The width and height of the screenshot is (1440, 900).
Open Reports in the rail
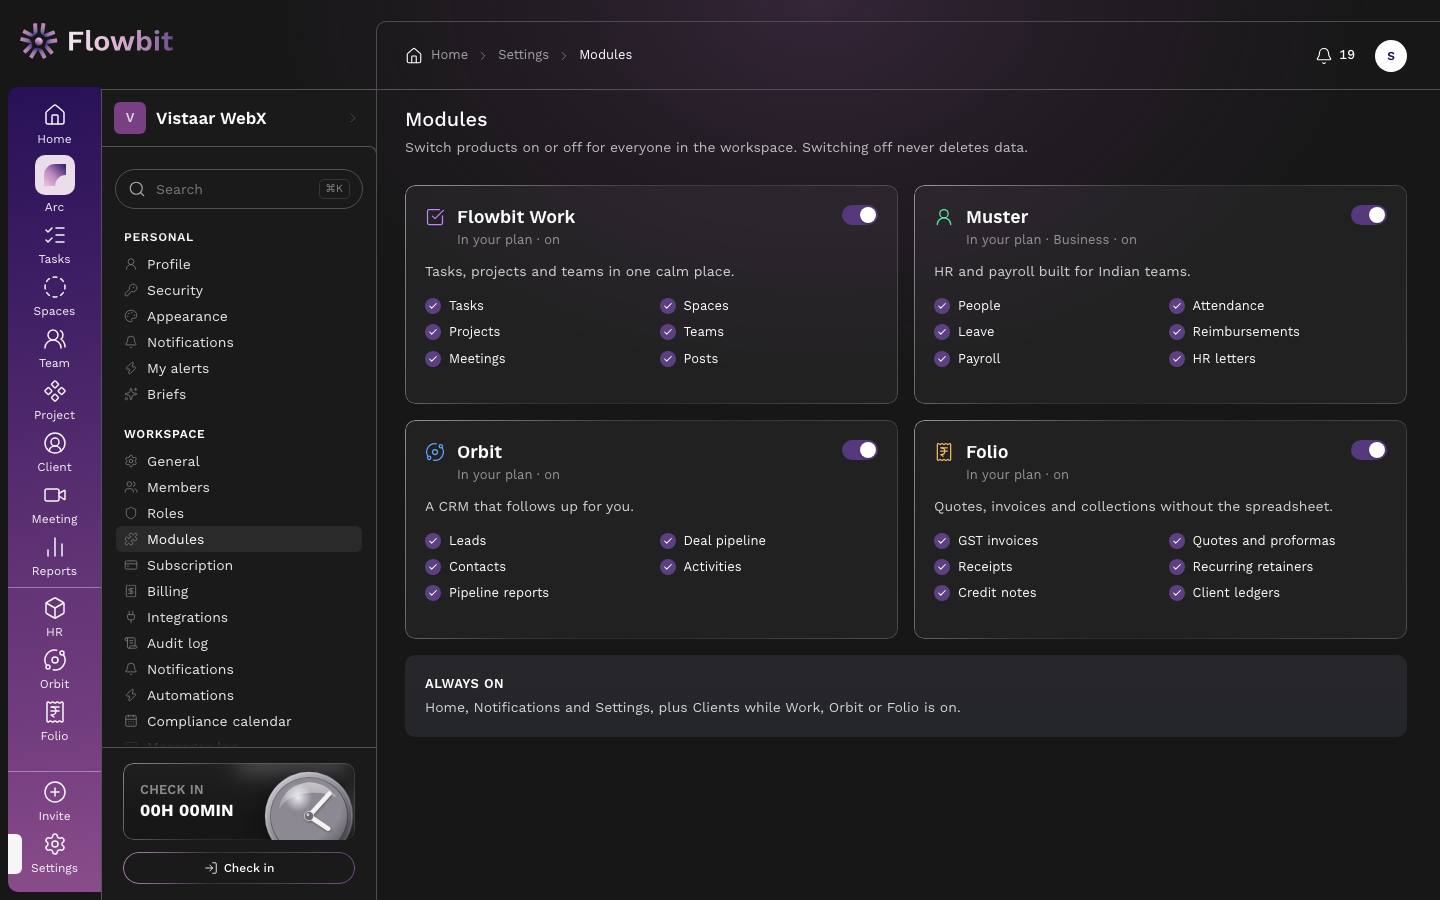[x=54, y=556]
